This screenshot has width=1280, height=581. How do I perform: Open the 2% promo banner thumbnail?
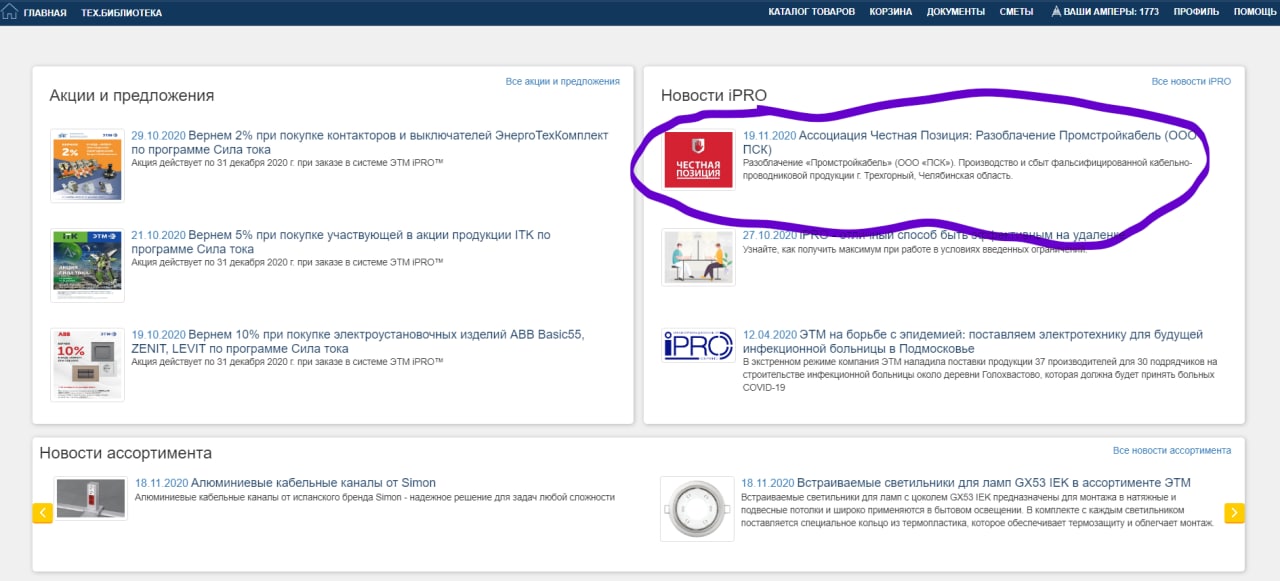[88, 165]
